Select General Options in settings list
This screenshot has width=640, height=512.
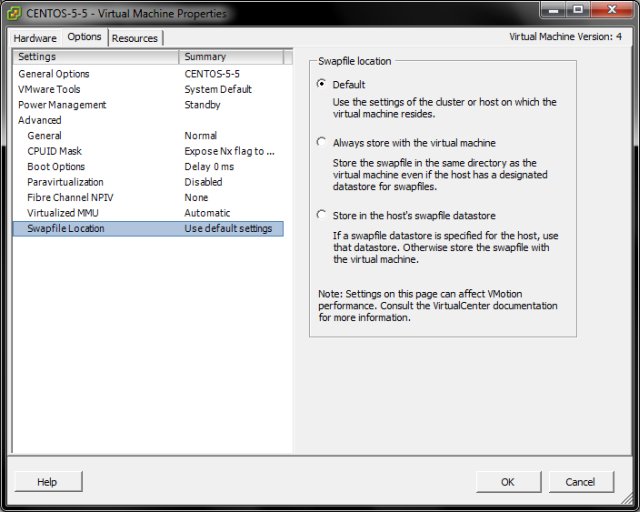click(148, 74)
